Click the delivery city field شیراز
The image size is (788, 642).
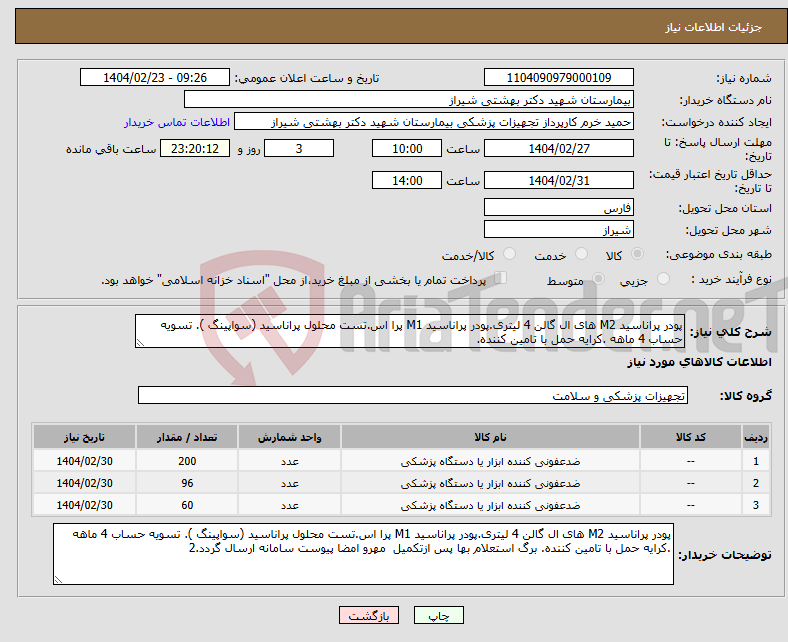click(x=558, y=229)
